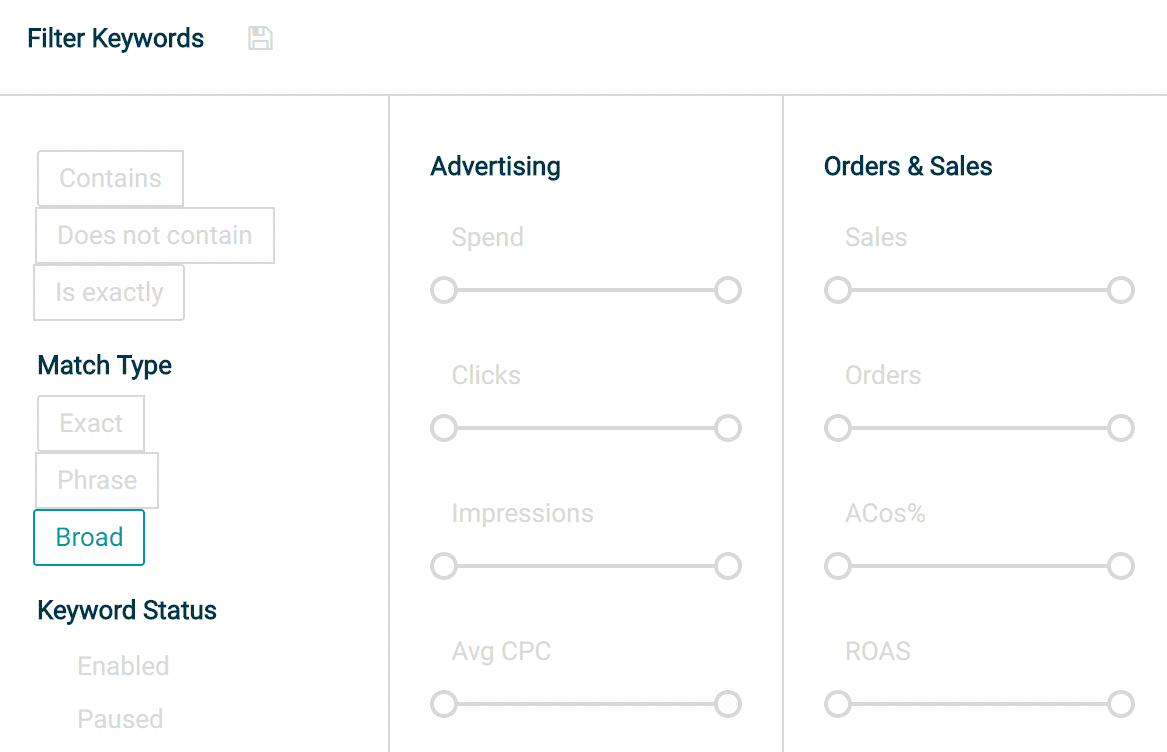Click the Clicks slider left handle
The height and width of the screenshot is (752, 1167).
(444, 428)
